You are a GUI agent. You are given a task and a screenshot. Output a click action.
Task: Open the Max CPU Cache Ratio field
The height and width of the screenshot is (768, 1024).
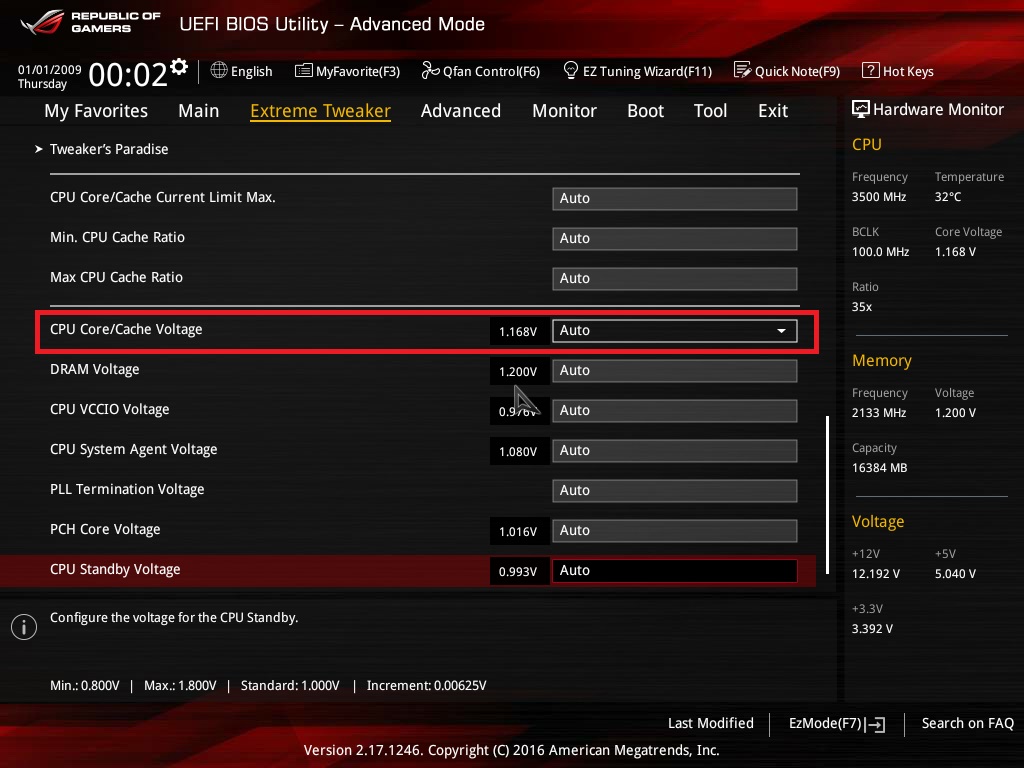(x=674, y=278)
